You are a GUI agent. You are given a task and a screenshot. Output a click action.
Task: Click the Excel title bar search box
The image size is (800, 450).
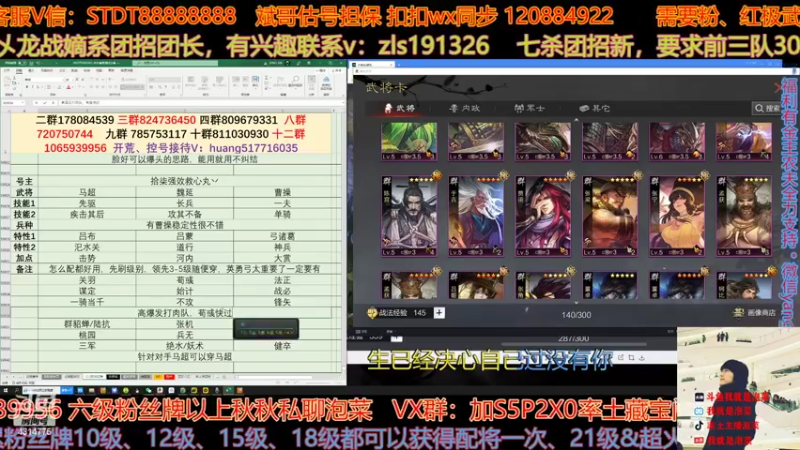[x=175, y=63]
